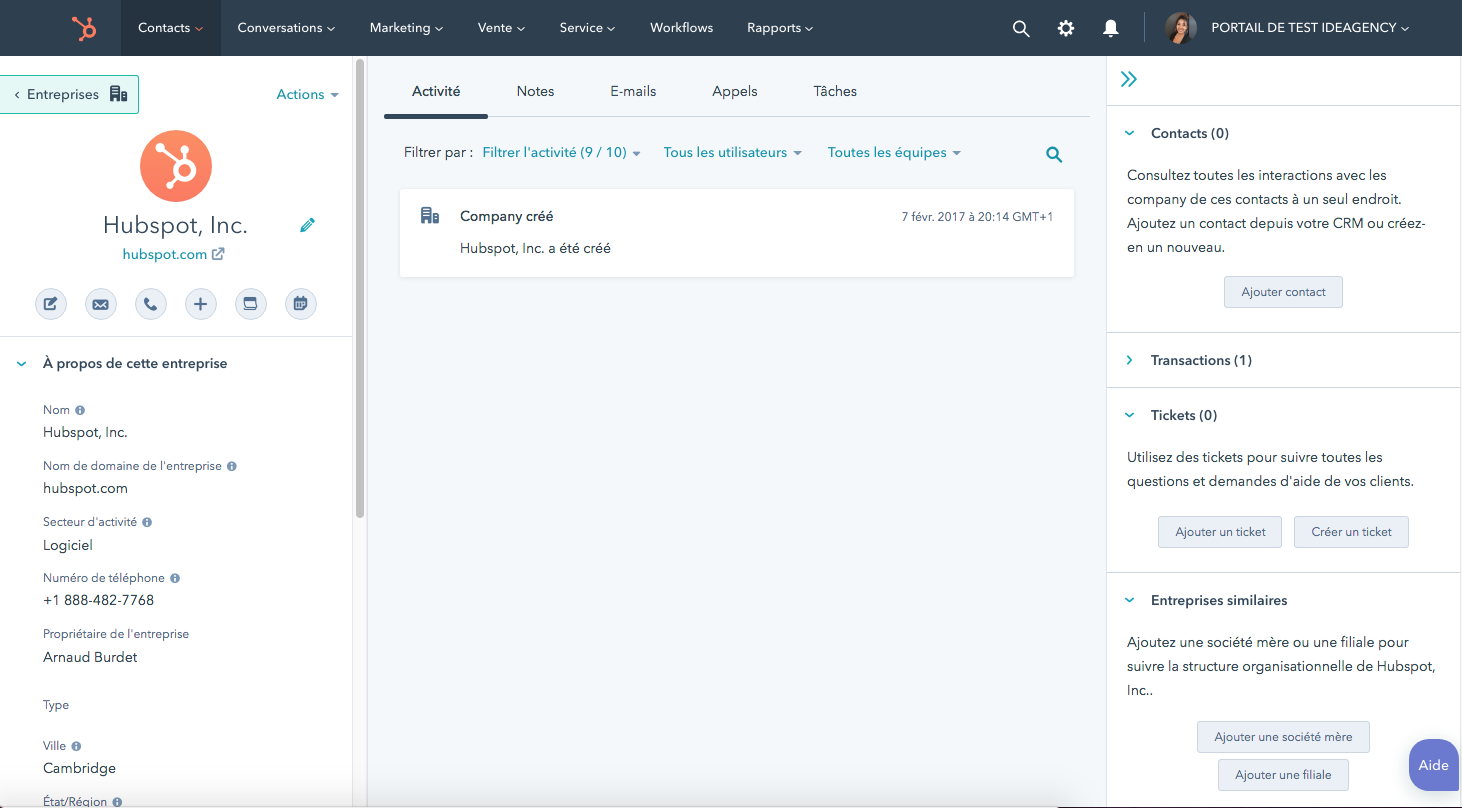Open Workflows in navbar
This screenshot has width=1462, height=808.
pyautogui.click(x=681, y=28)
